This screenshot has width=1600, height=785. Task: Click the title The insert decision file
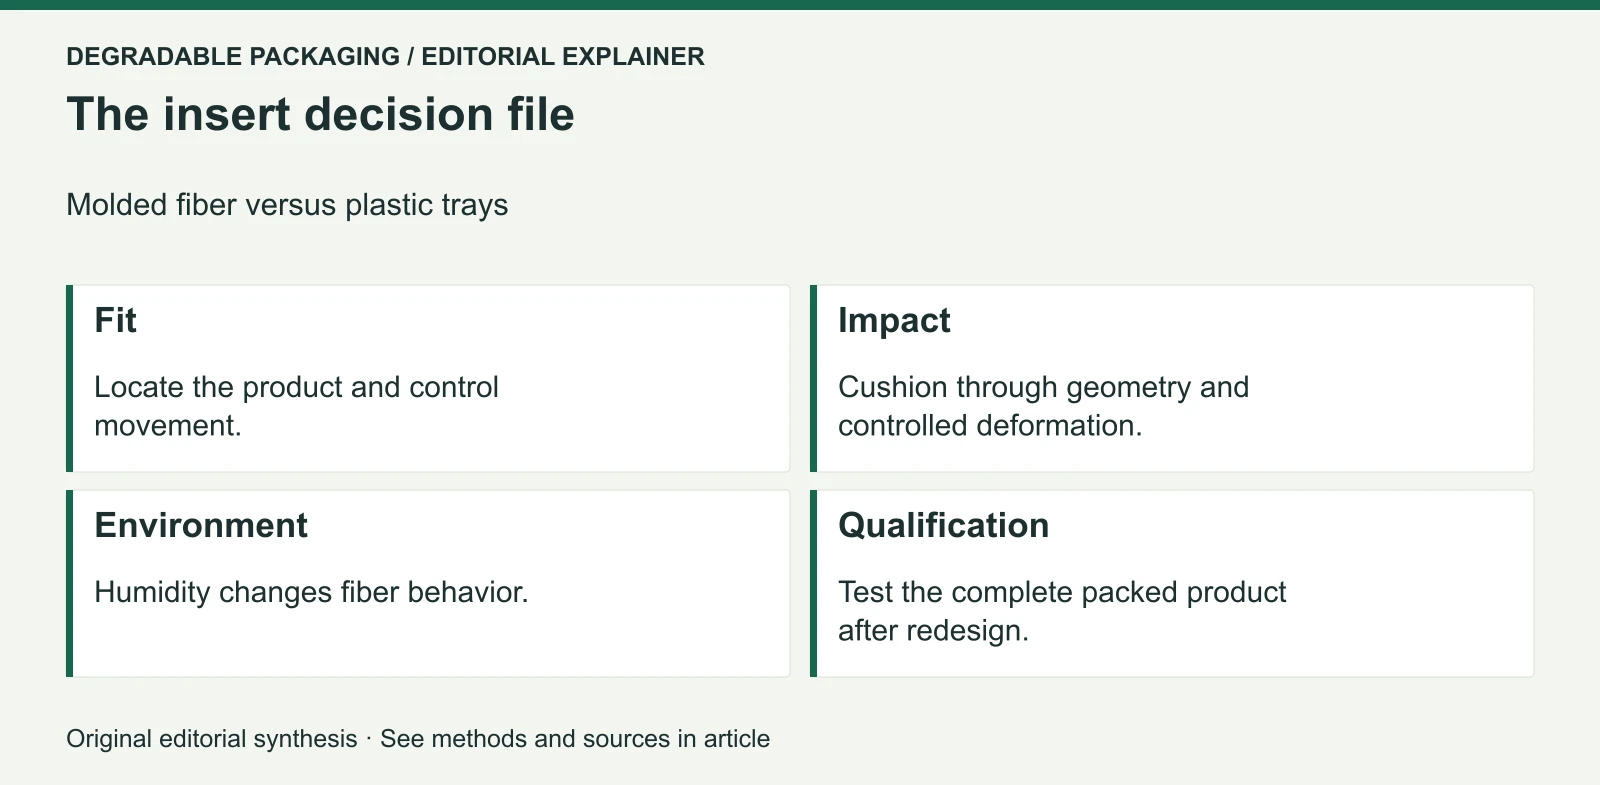320,114
